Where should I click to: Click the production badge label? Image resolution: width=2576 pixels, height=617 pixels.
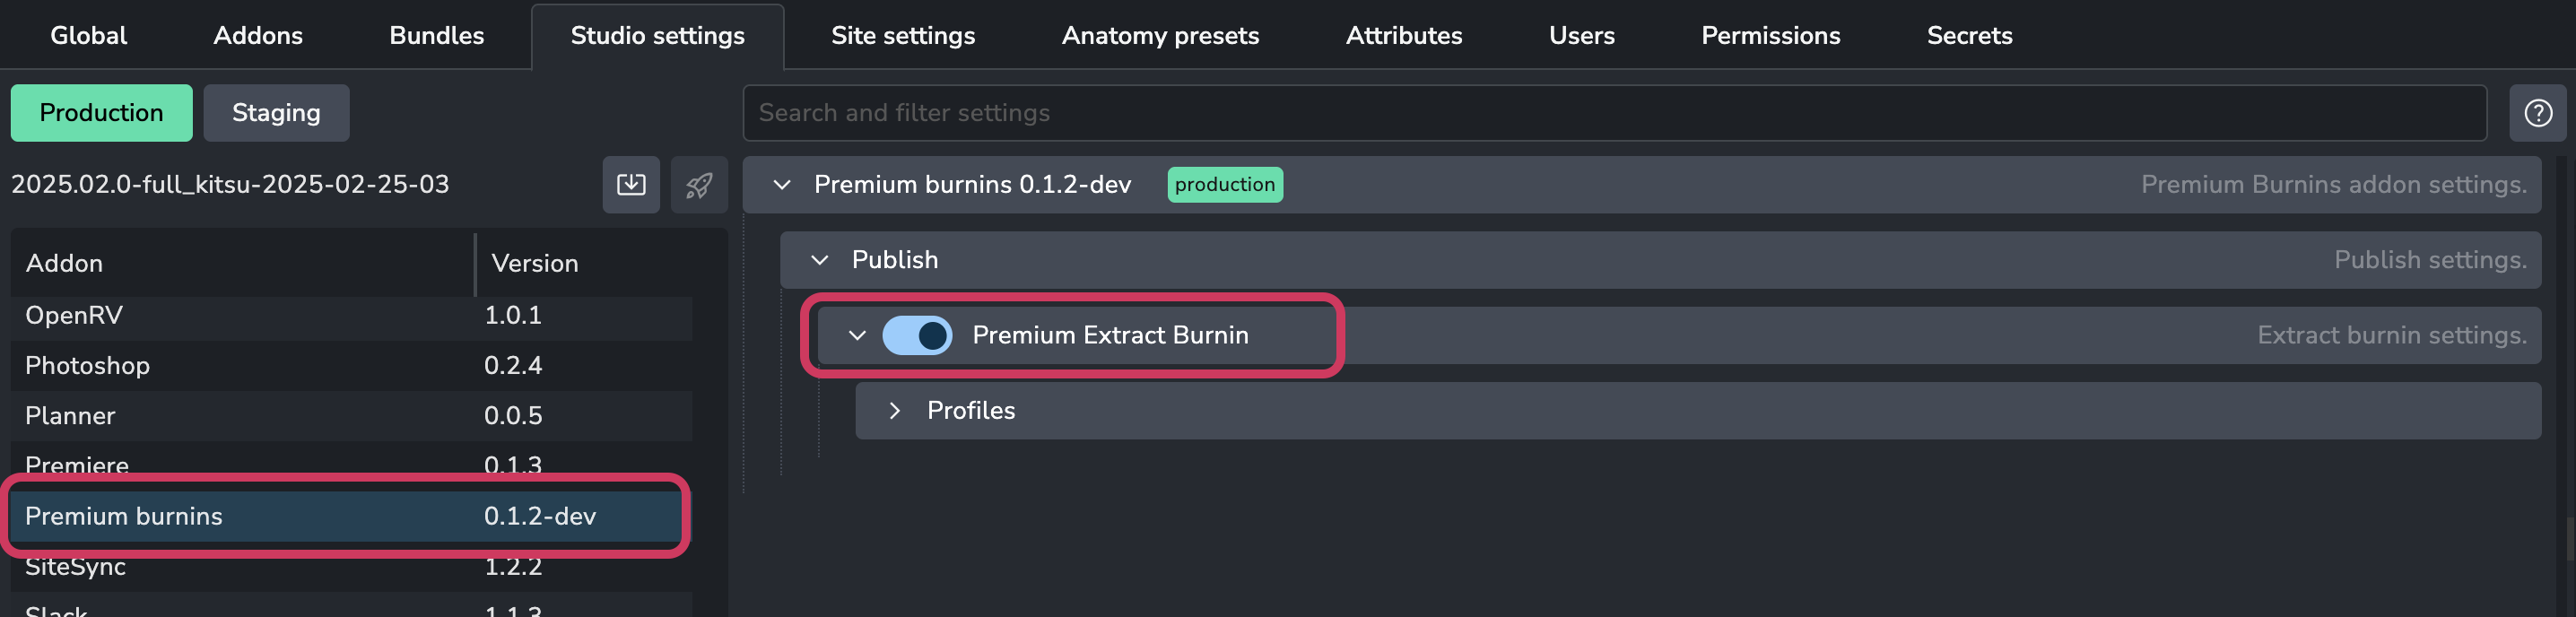pyautogui.click(x=1224, y=185)
